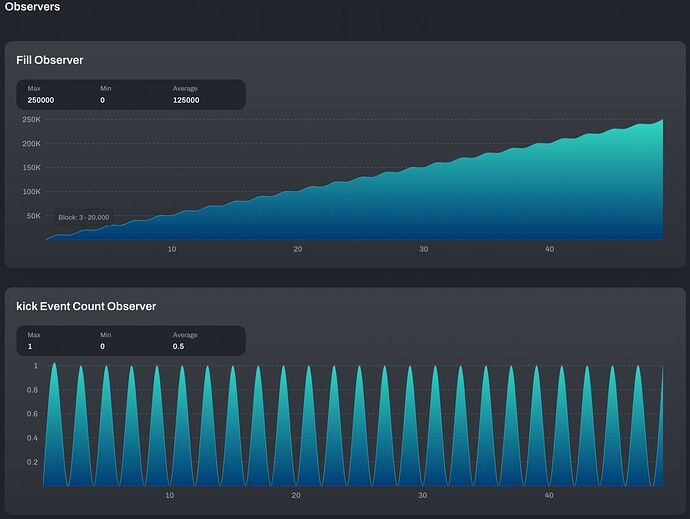Click the Min label in Fill Observer stats

click(x=106, y=88)
